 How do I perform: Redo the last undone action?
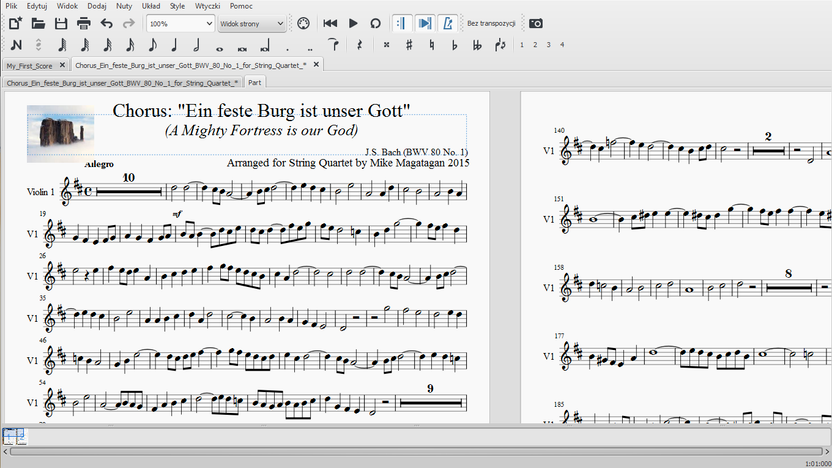click(x=129, y=23)
